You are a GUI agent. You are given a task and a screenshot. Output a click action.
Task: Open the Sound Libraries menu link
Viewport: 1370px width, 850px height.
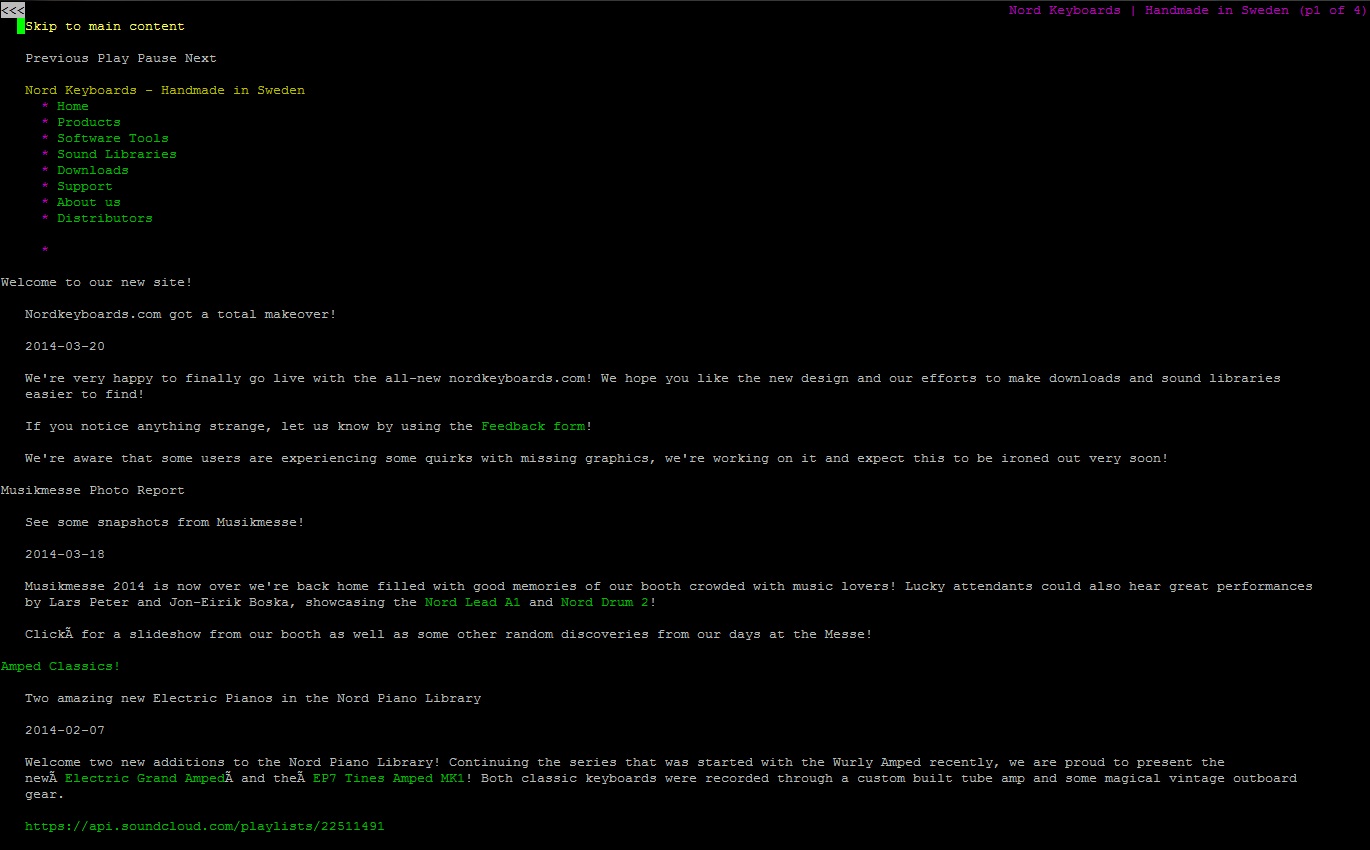click(117, 154)
